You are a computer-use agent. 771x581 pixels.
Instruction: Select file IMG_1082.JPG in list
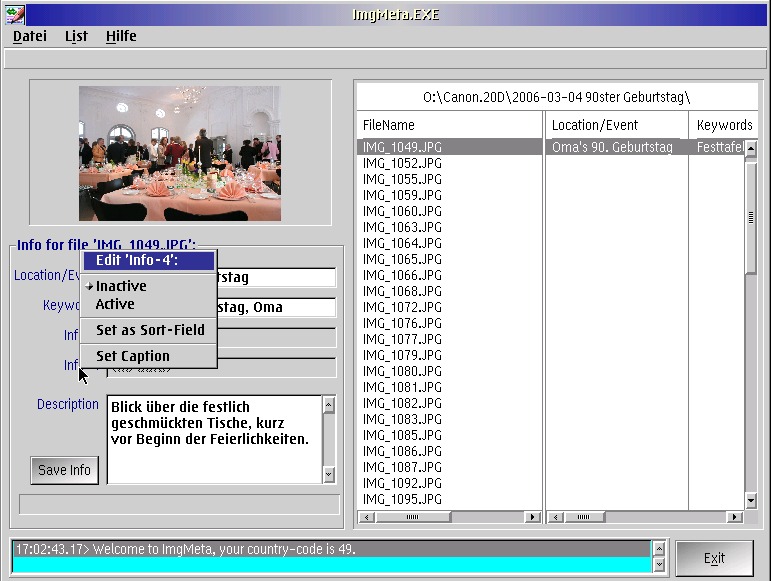tap(449, 403)
